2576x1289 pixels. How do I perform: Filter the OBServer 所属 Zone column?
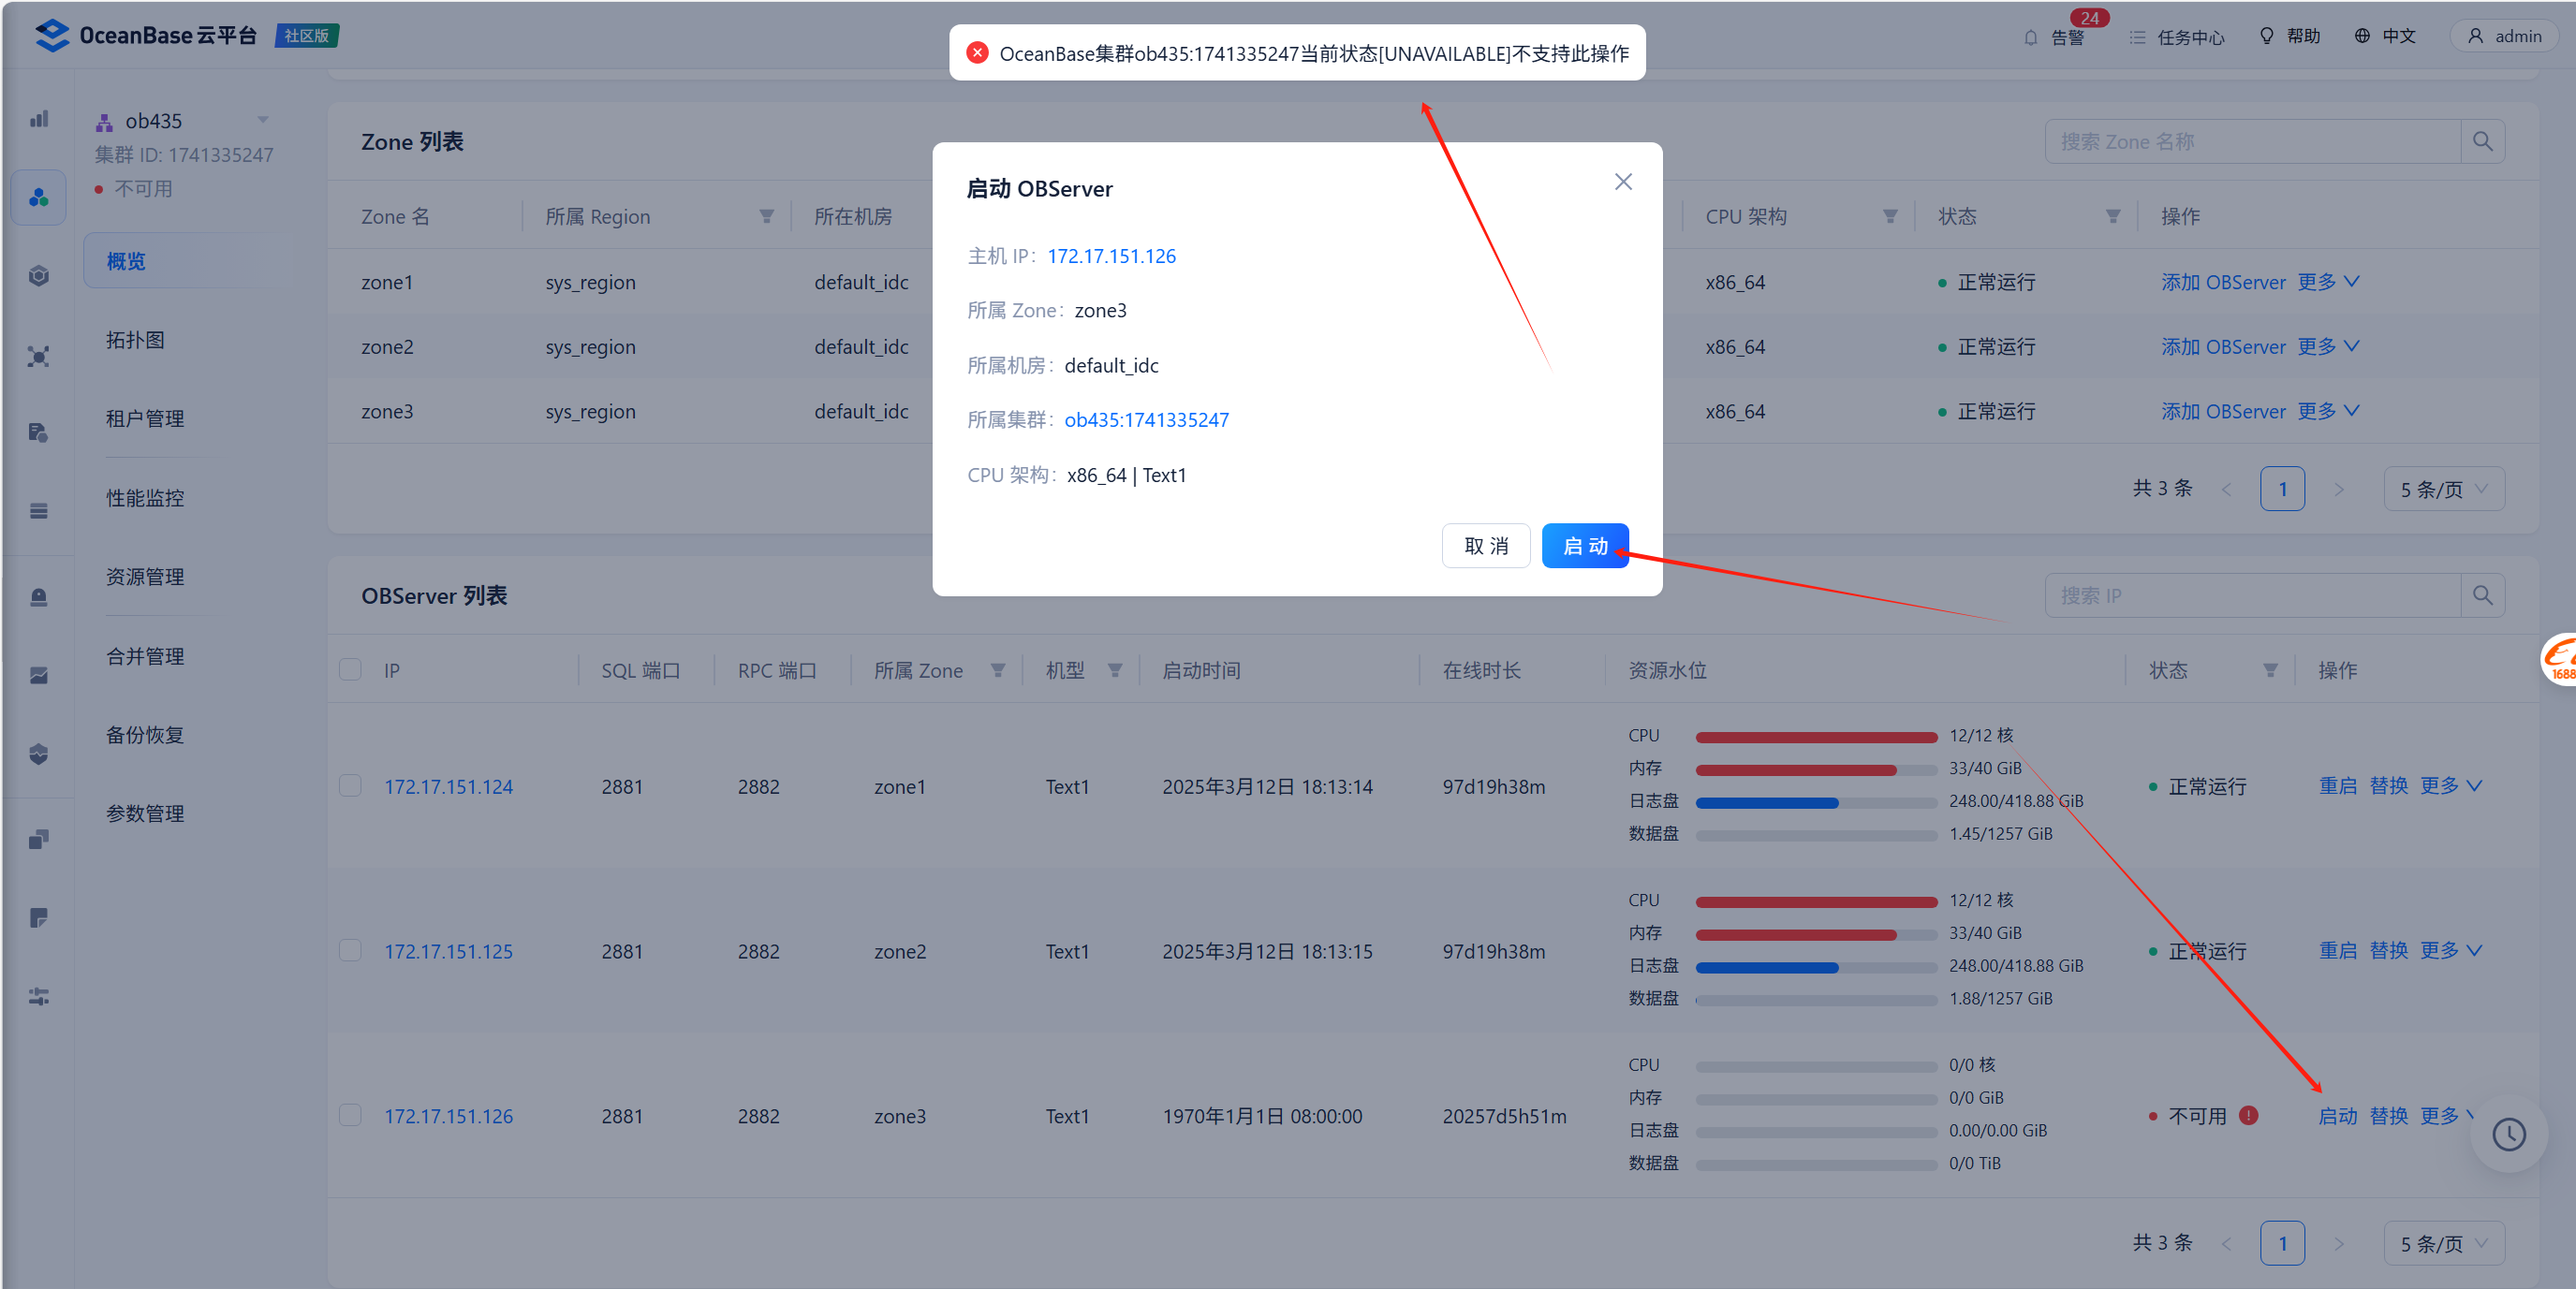click(x=998, y=671)
